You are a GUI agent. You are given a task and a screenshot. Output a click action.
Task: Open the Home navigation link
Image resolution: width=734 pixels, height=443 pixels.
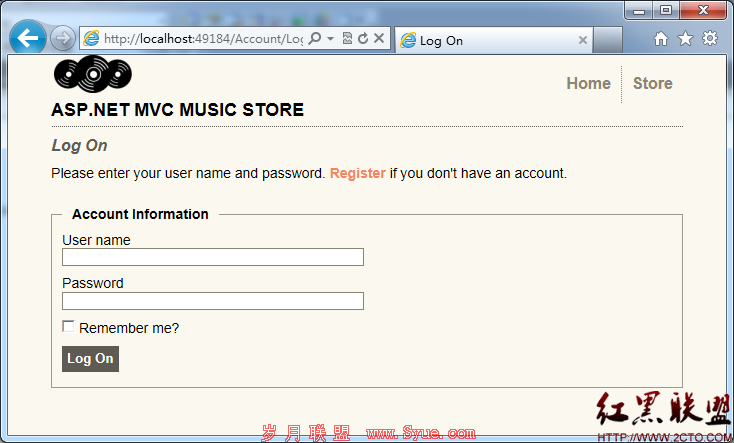point(588,83)
